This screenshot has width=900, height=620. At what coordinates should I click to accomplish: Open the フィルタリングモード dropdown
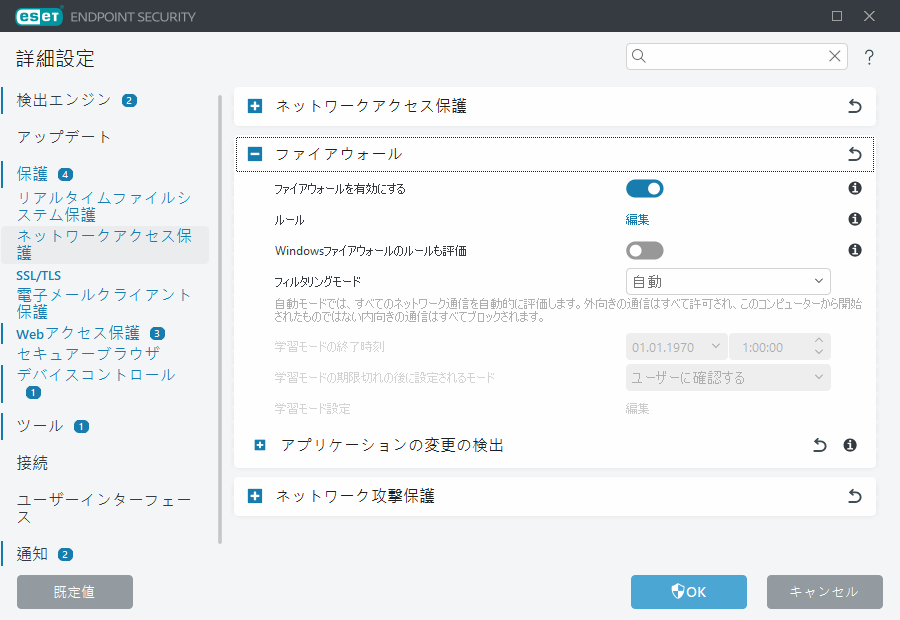point(728,281)
